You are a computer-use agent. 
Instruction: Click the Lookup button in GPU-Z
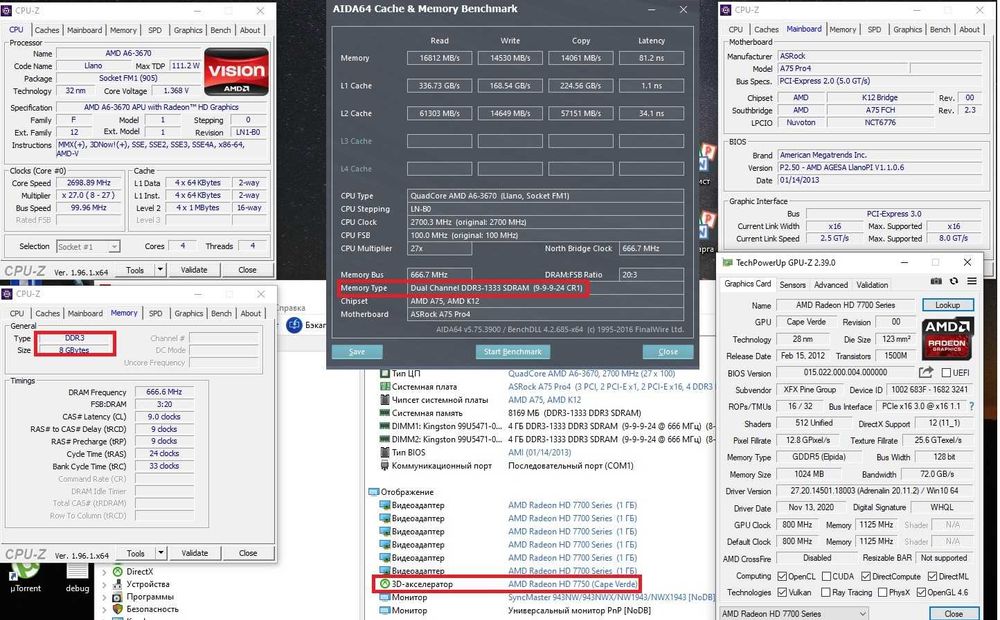pyautogui.click(x=948, y=305)
